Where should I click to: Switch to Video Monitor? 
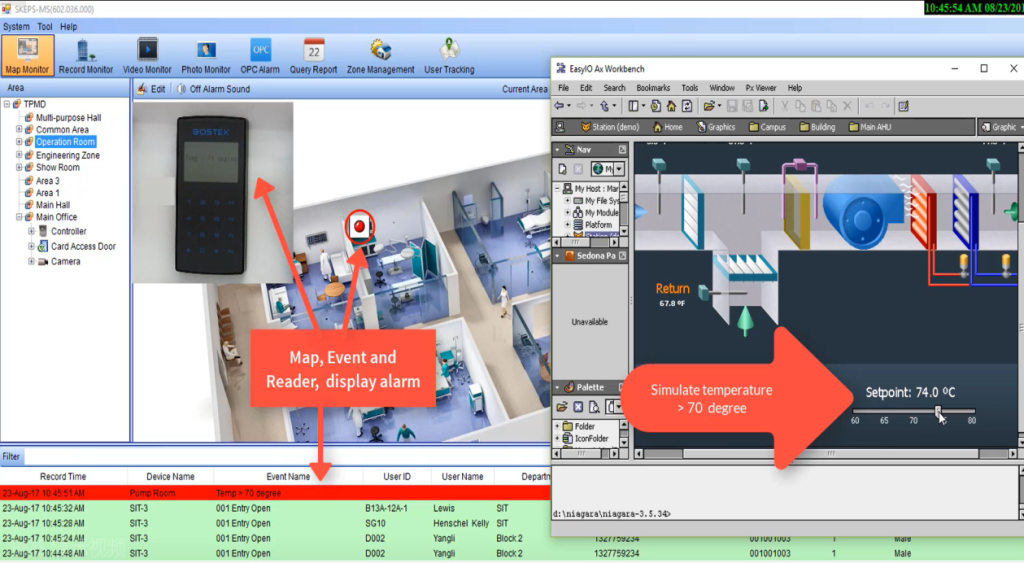147,55
